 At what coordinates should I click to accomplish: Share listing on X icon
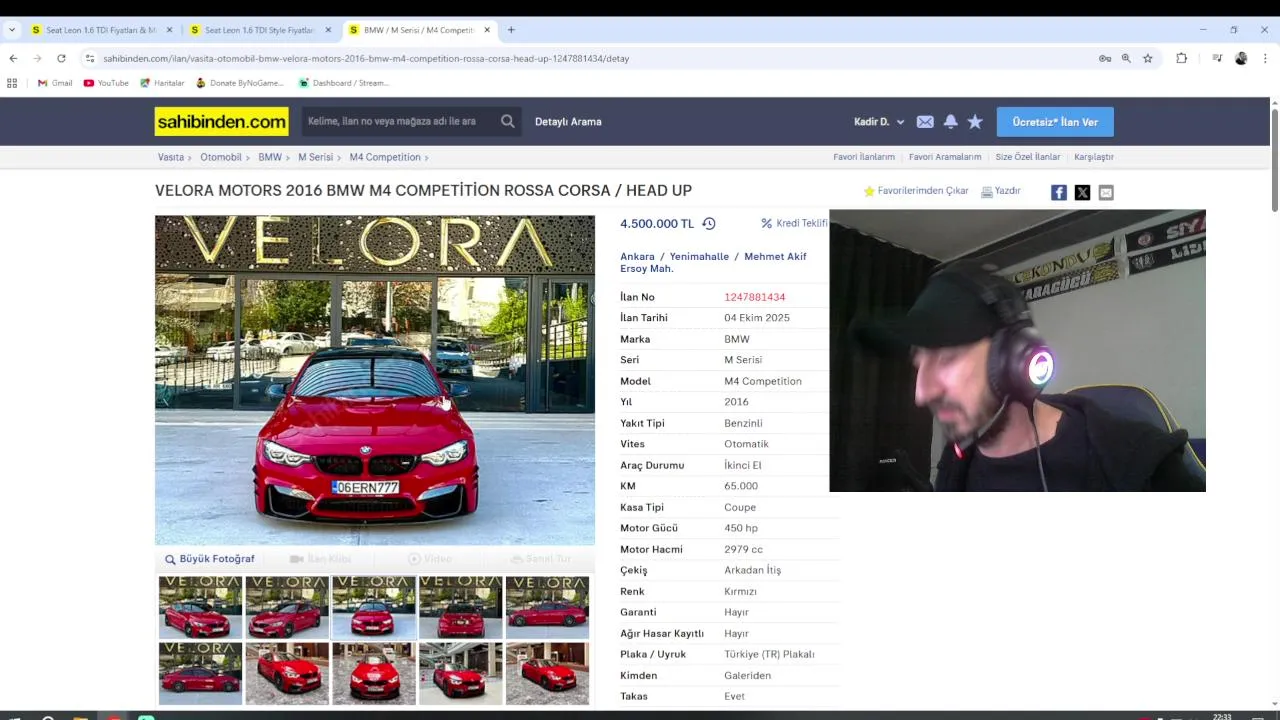(1082, 192)
